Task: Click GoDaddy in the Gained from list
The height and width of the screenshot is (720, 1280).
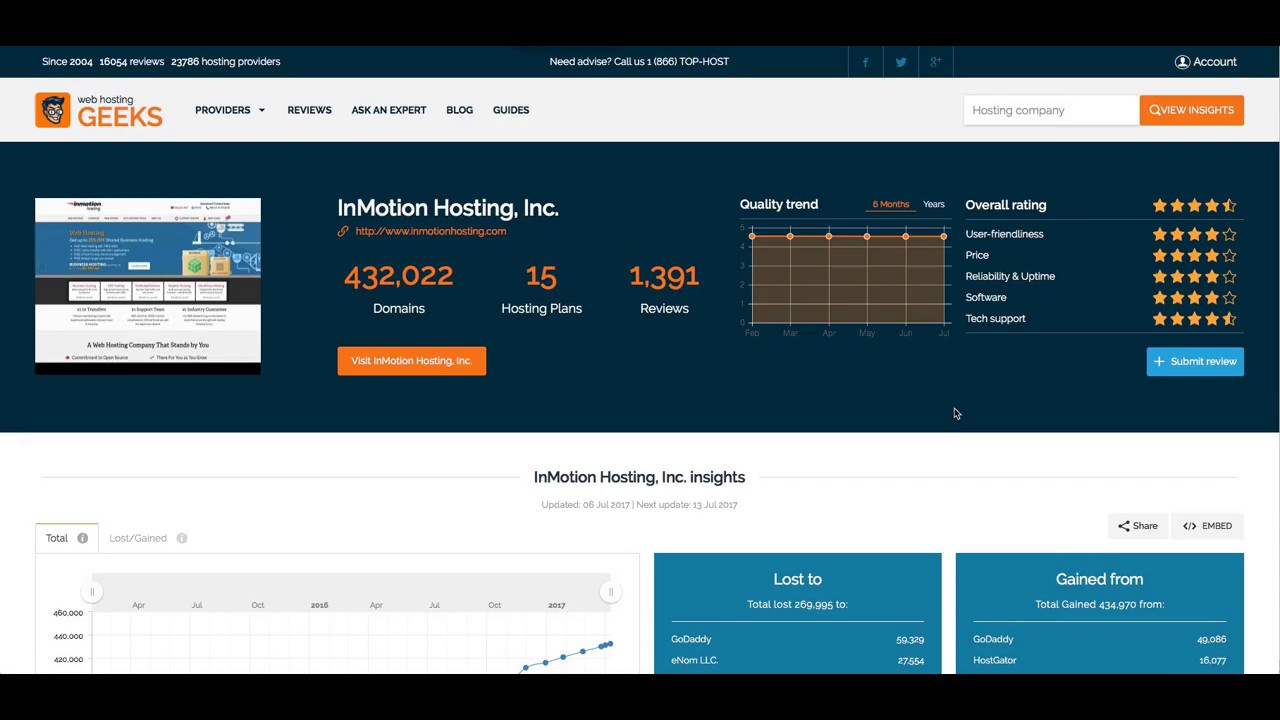Action: (993, 639)
